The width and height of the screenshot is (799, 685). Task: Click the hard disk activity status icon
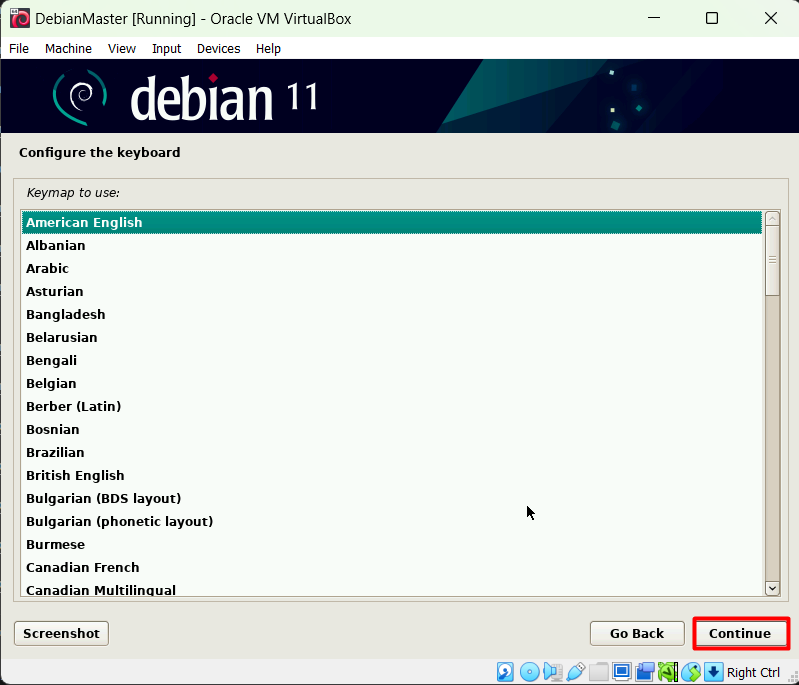point(505,672)
